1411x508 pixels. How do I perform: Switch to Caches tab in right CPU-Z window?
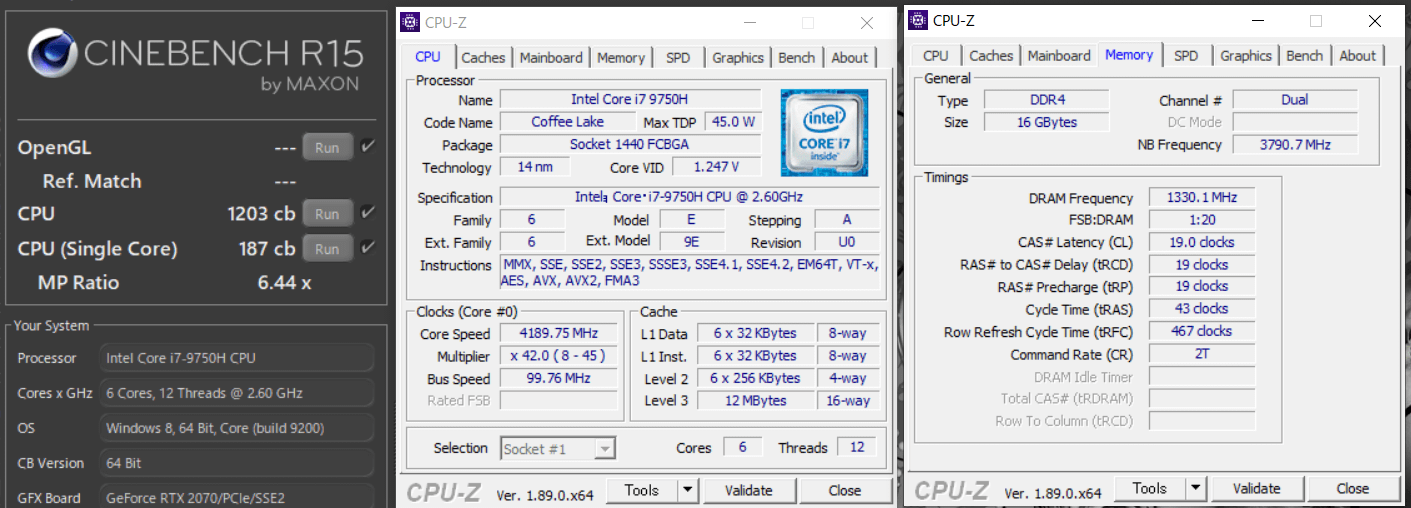coord(992,56)
